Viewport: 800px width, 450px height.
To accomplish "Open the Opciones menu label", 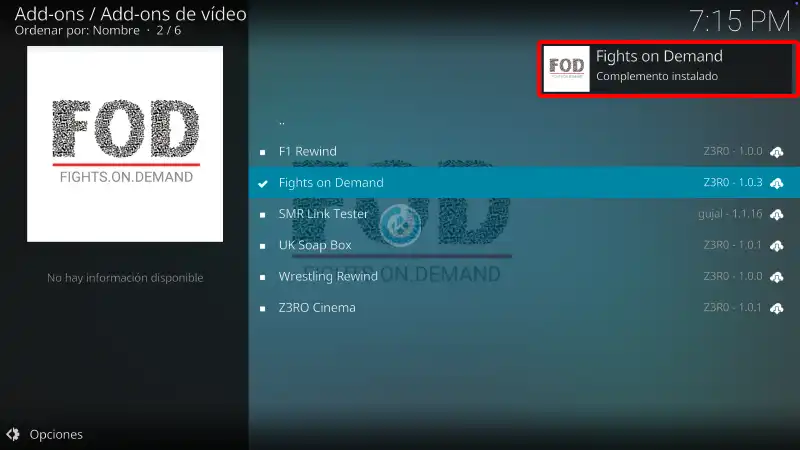I will [56, 435].
